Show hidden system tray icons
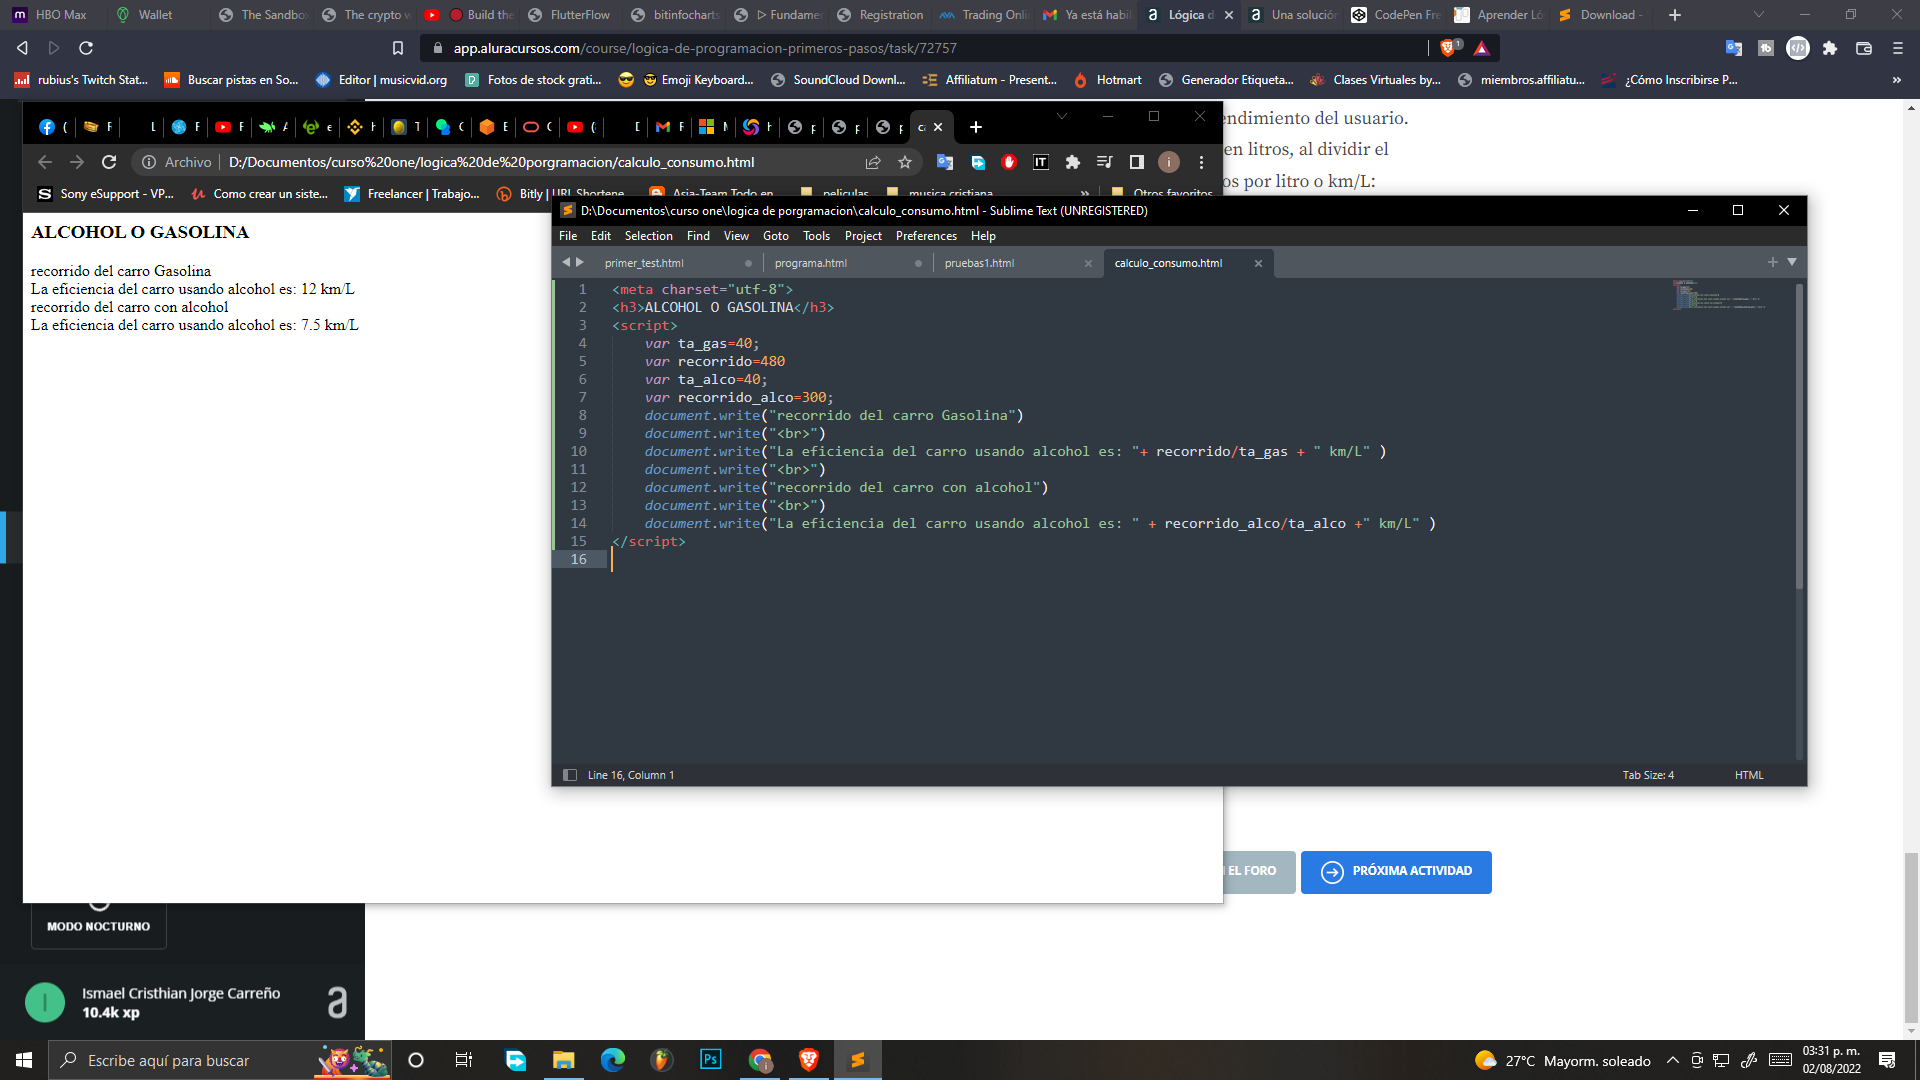 pos(1672,1060)
